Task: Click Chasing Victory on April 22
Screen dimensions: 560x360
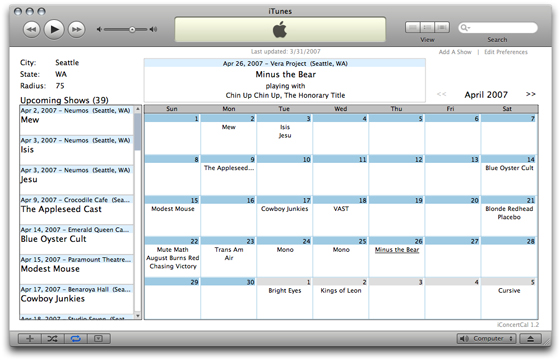Action: (x=173, y=266)
